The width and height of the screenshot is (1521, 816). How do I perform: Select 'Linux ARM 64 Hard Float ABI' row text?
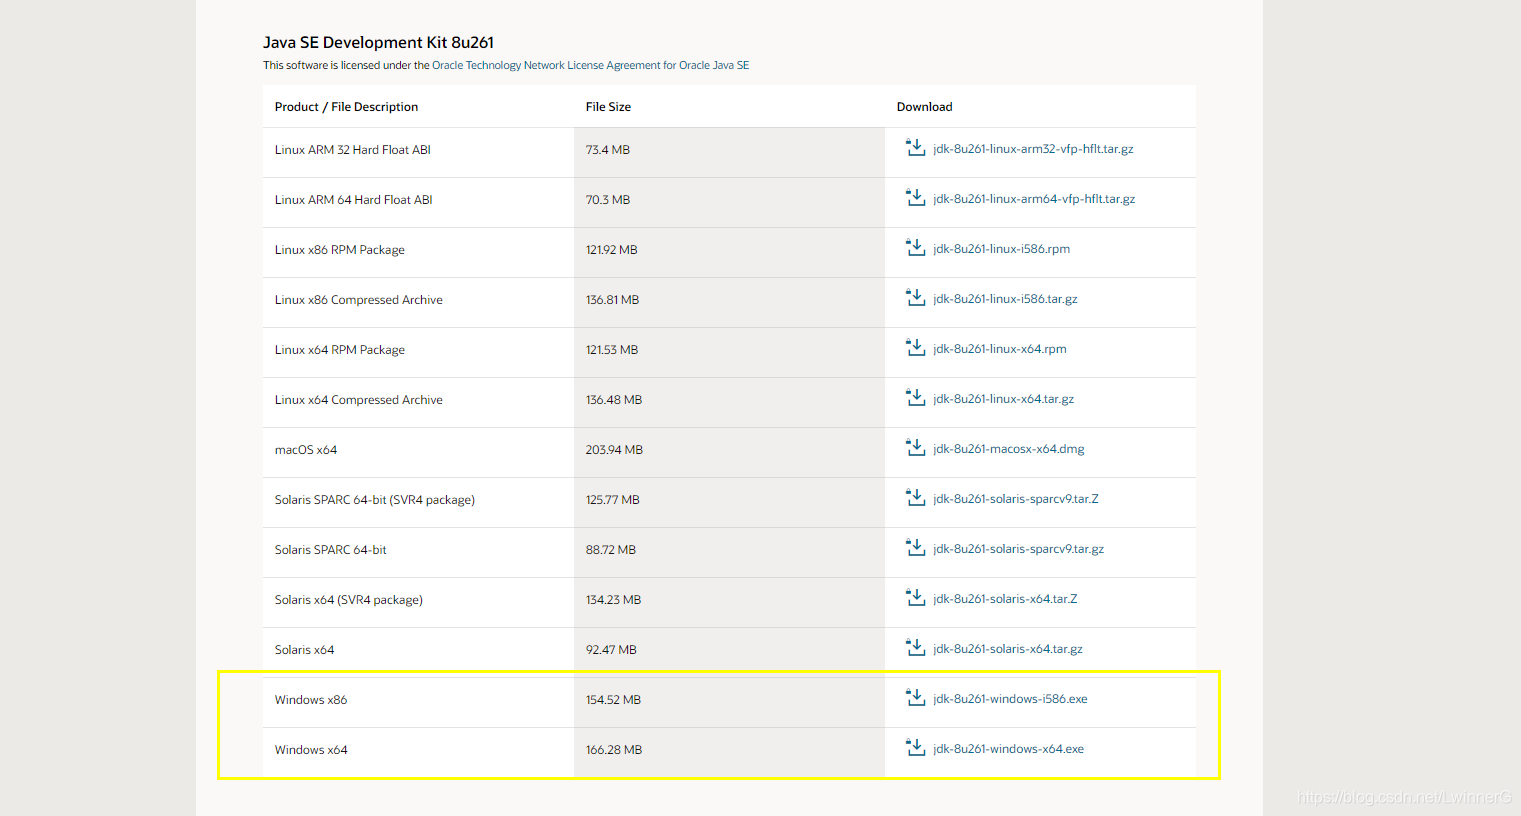(353, 200)
